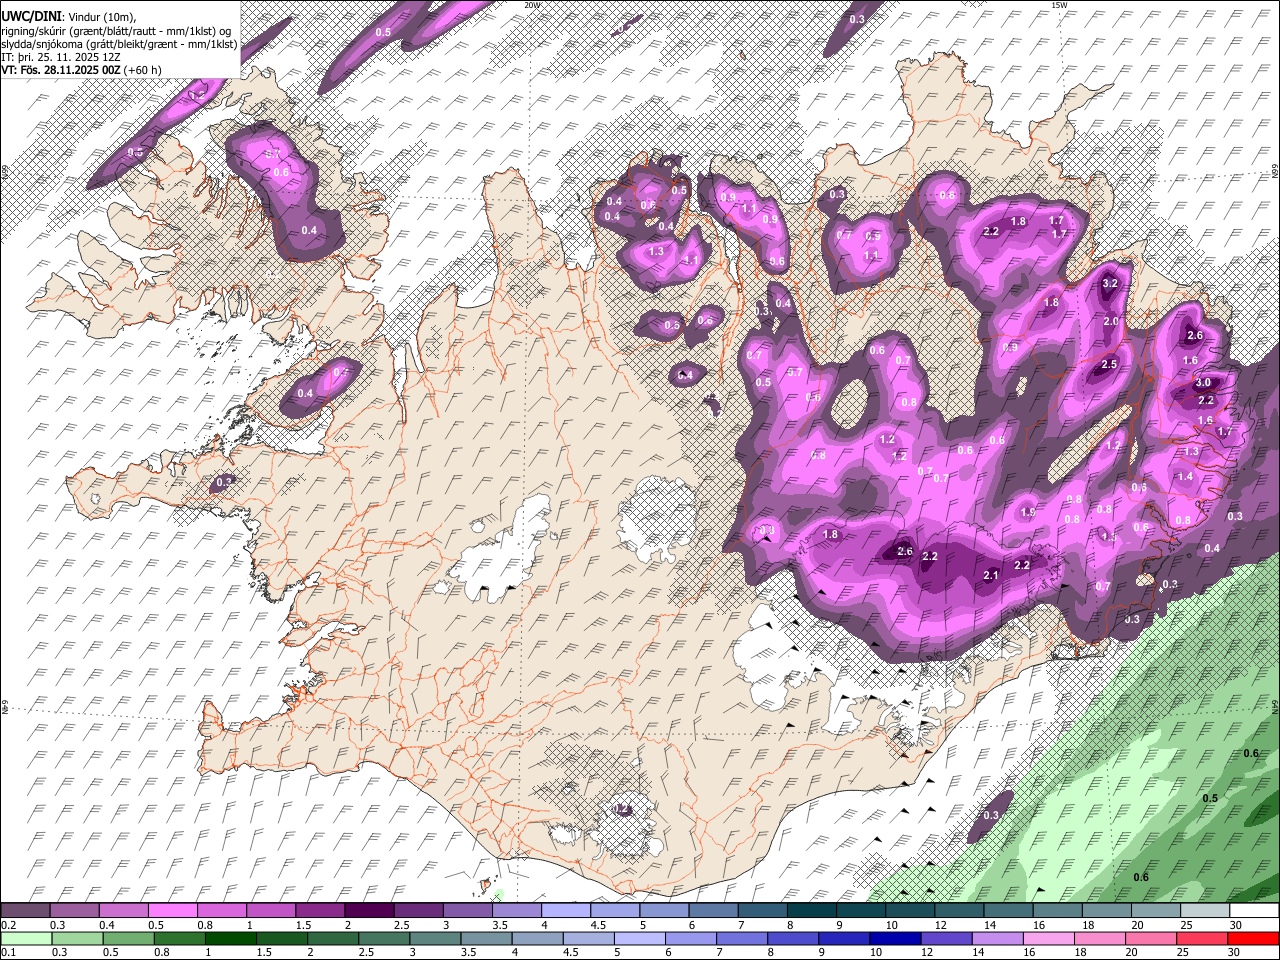Click the 3.0 snowfall value near the east coast
Image resolution: width=1280 pixels, height=960 pixels.
point(1204,383)
